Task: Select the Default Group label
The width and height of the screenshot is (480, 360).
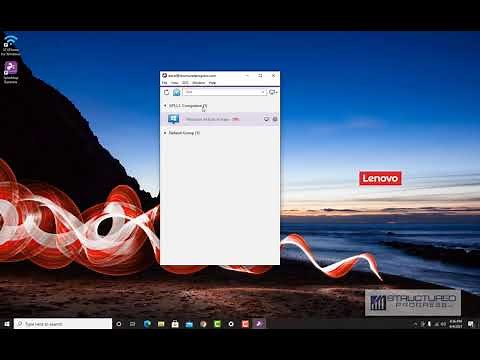Action: [184, 133]
